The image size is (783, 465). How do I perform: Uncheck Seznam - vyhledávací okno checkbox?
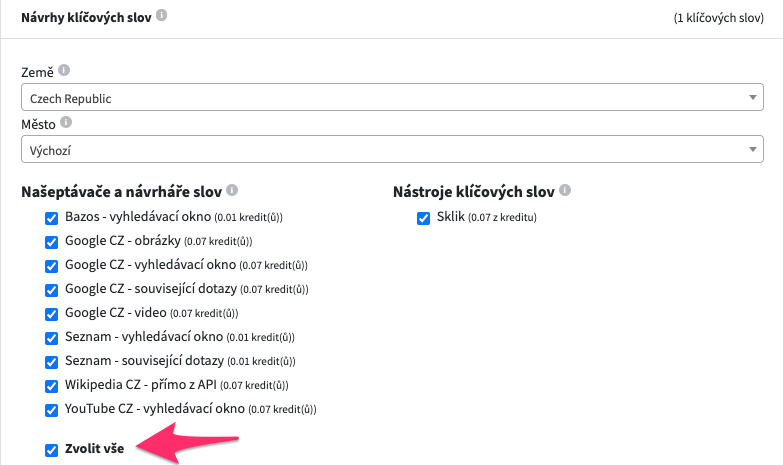coord(51,338)
